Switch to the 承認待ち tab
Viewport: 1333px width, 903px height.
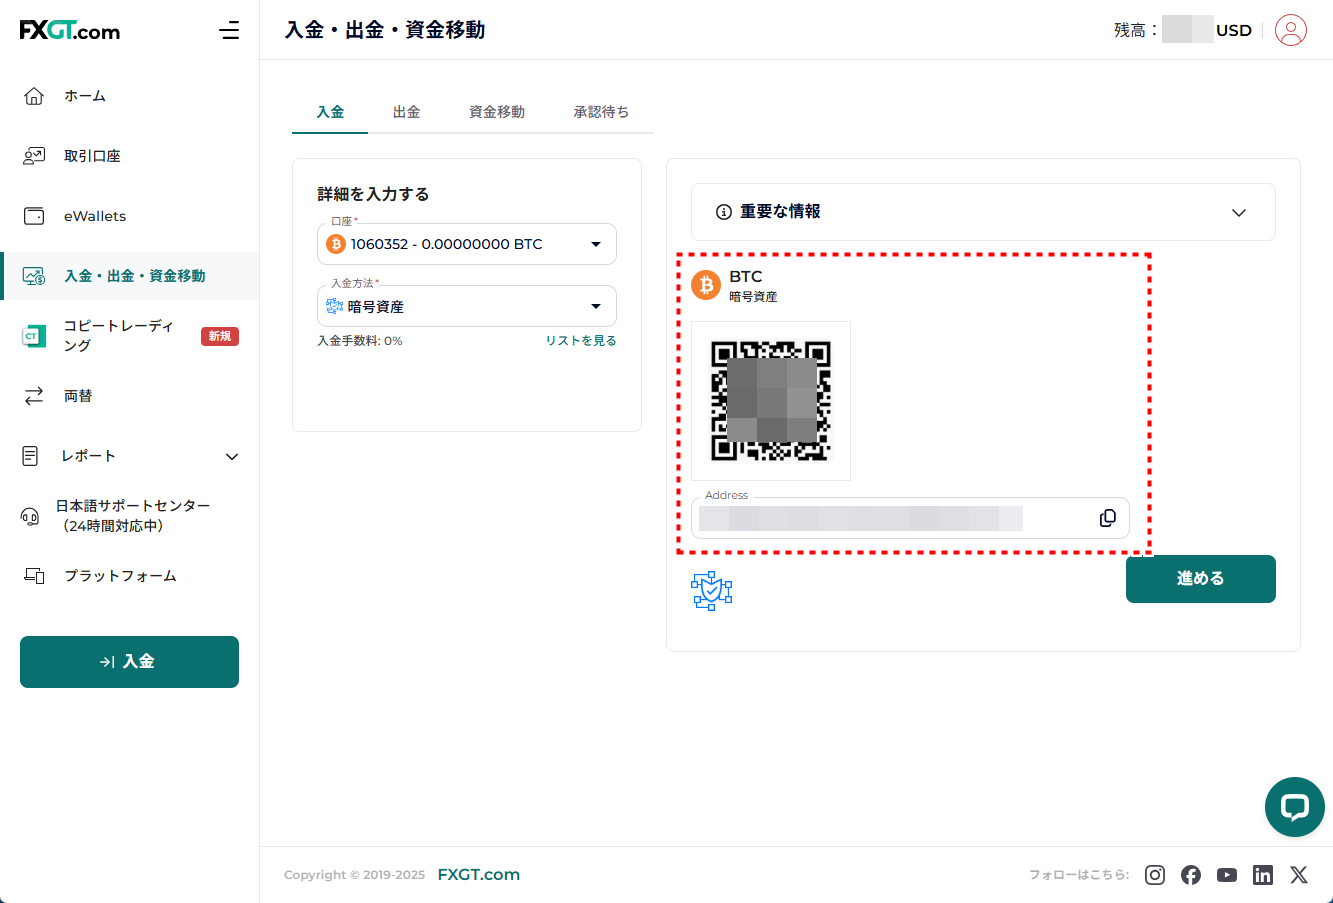[x=601, y=112]
